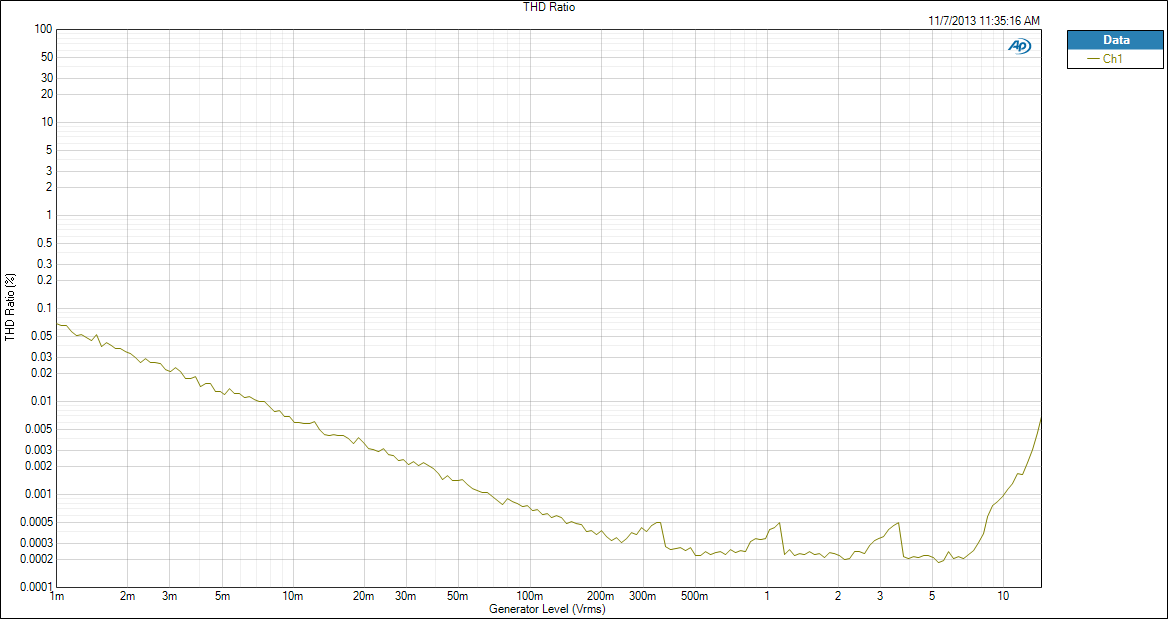
Task: Click the 0.0001 value on the Y axis
Action: click(x=38, y=587)
